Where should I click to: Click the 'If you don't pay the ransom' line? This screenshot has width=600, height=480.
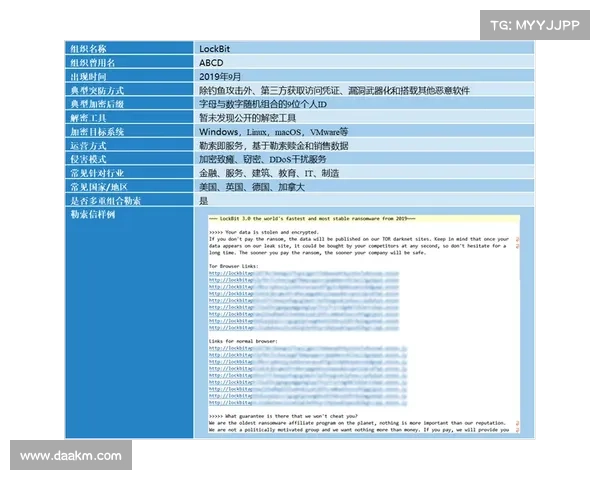coord(359,239)
